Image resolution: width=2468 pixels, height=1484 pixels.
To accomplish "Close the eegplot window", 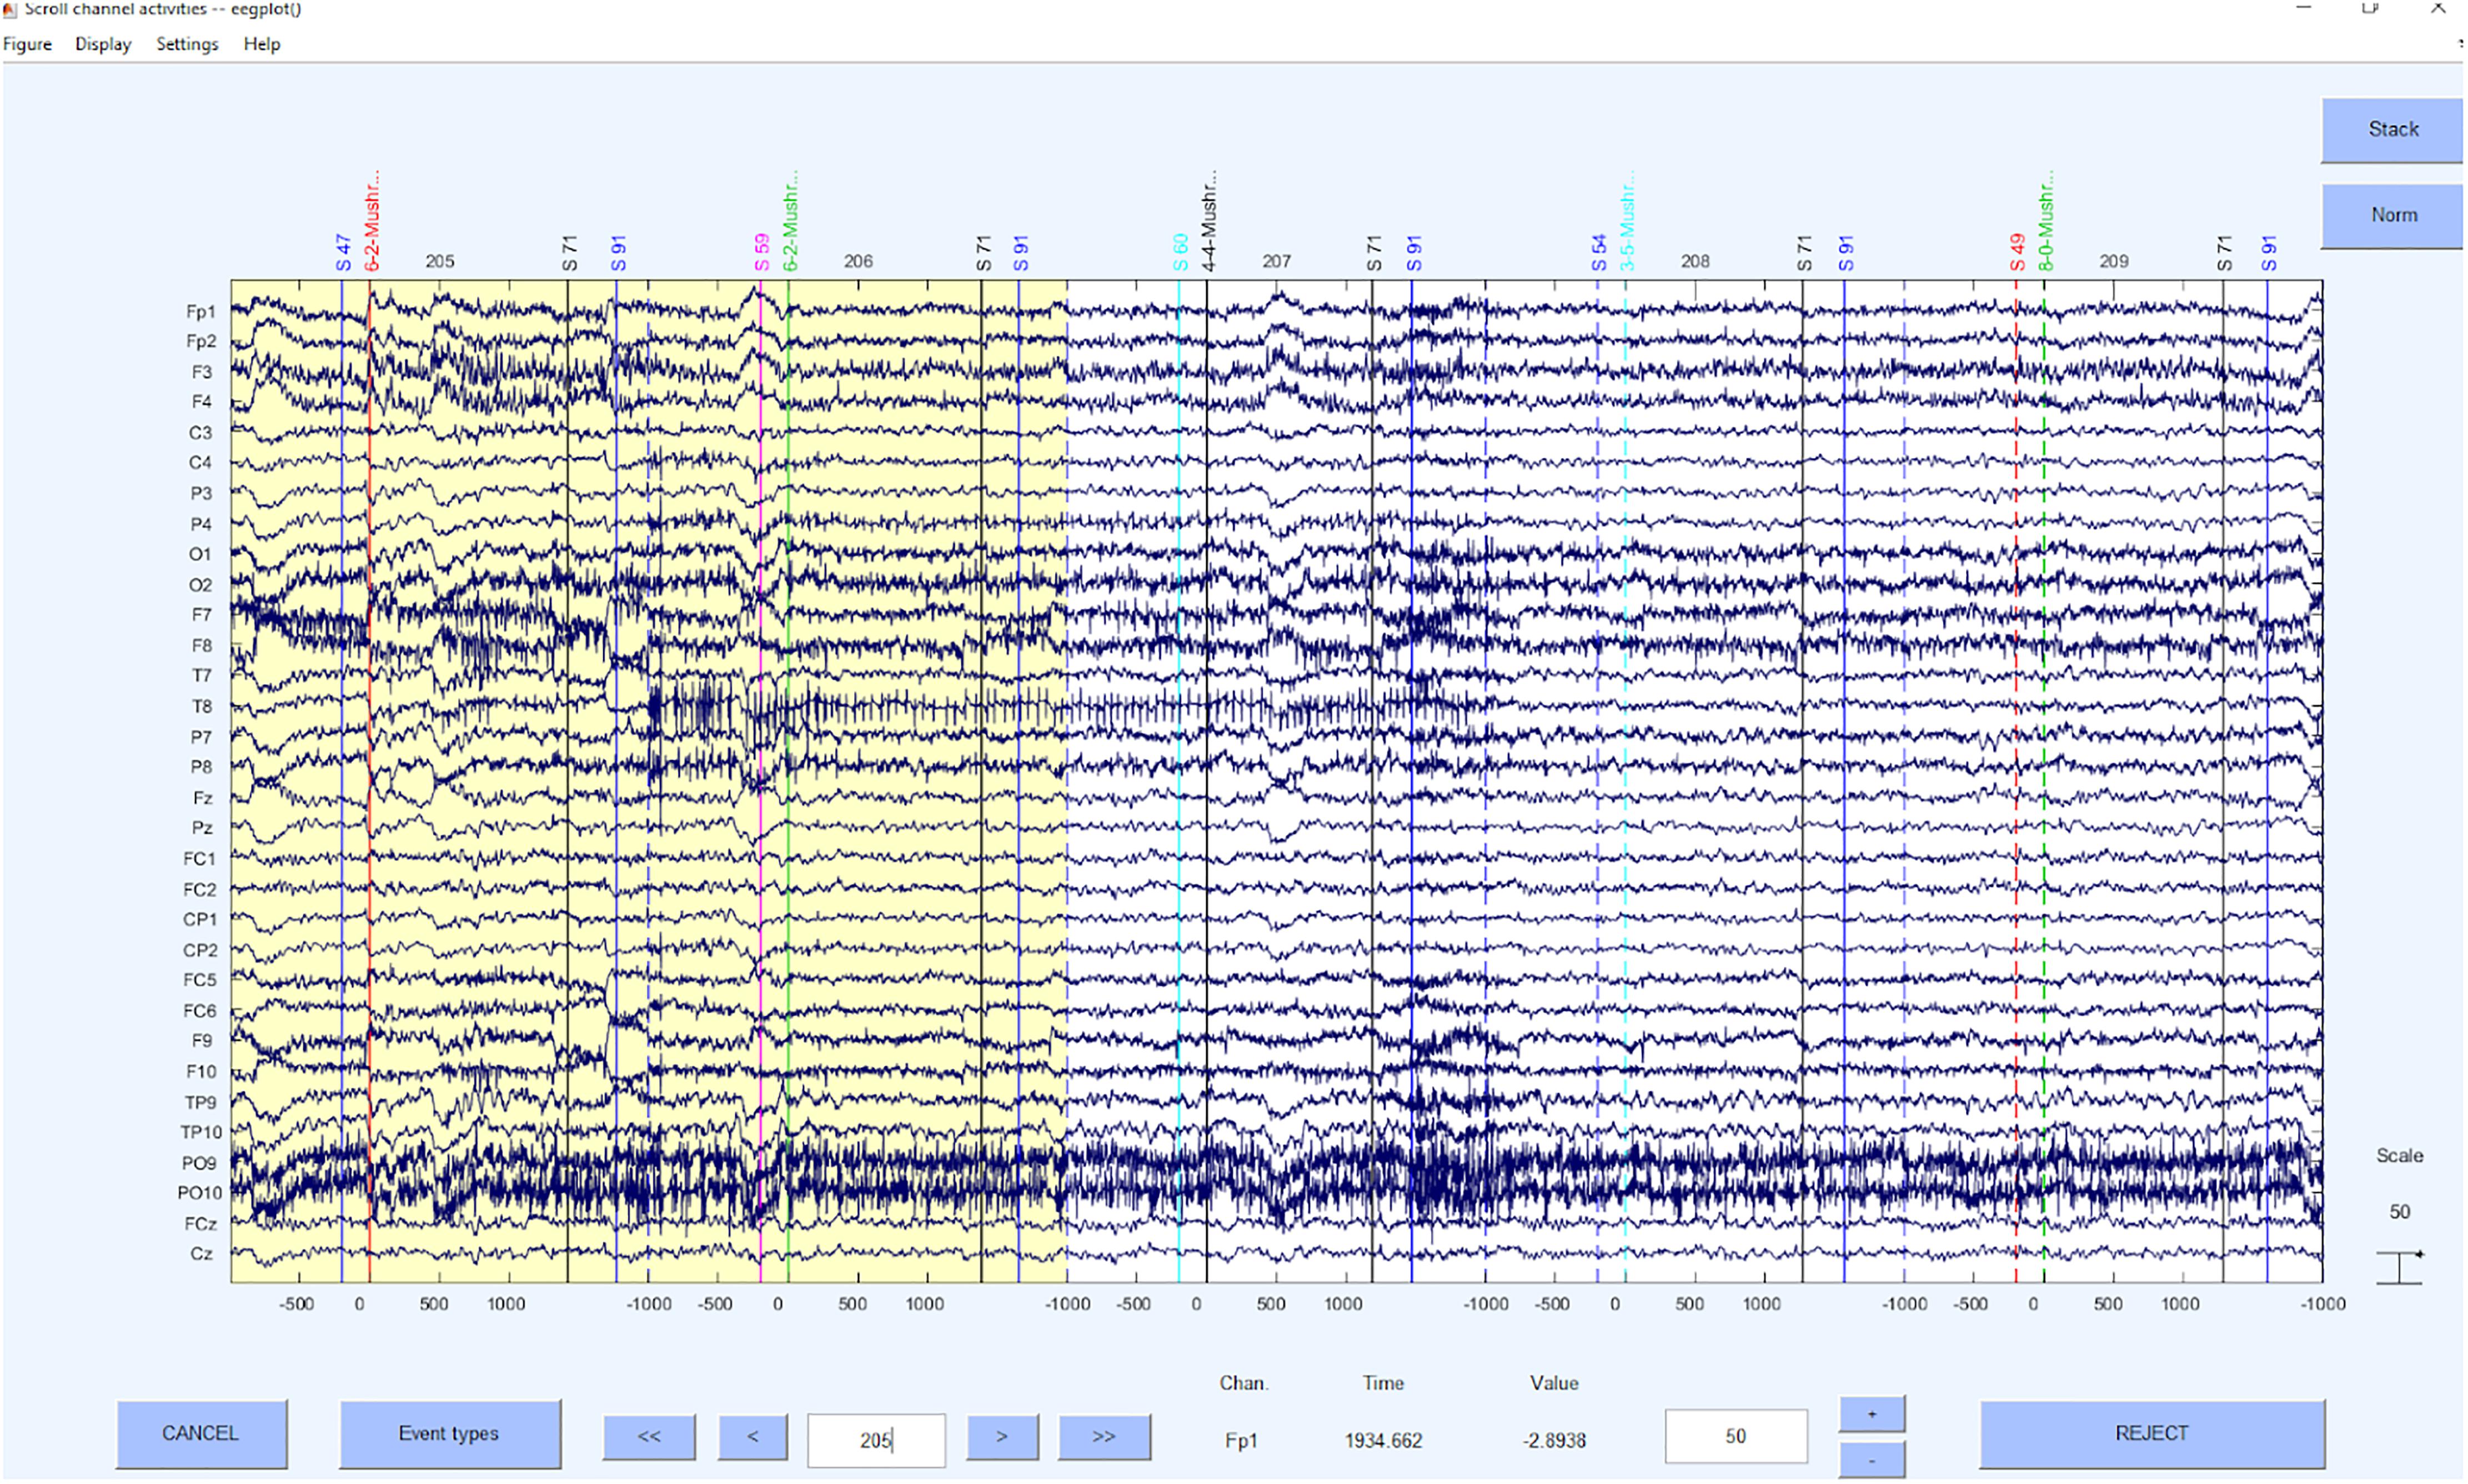I will click(2438, 8).
